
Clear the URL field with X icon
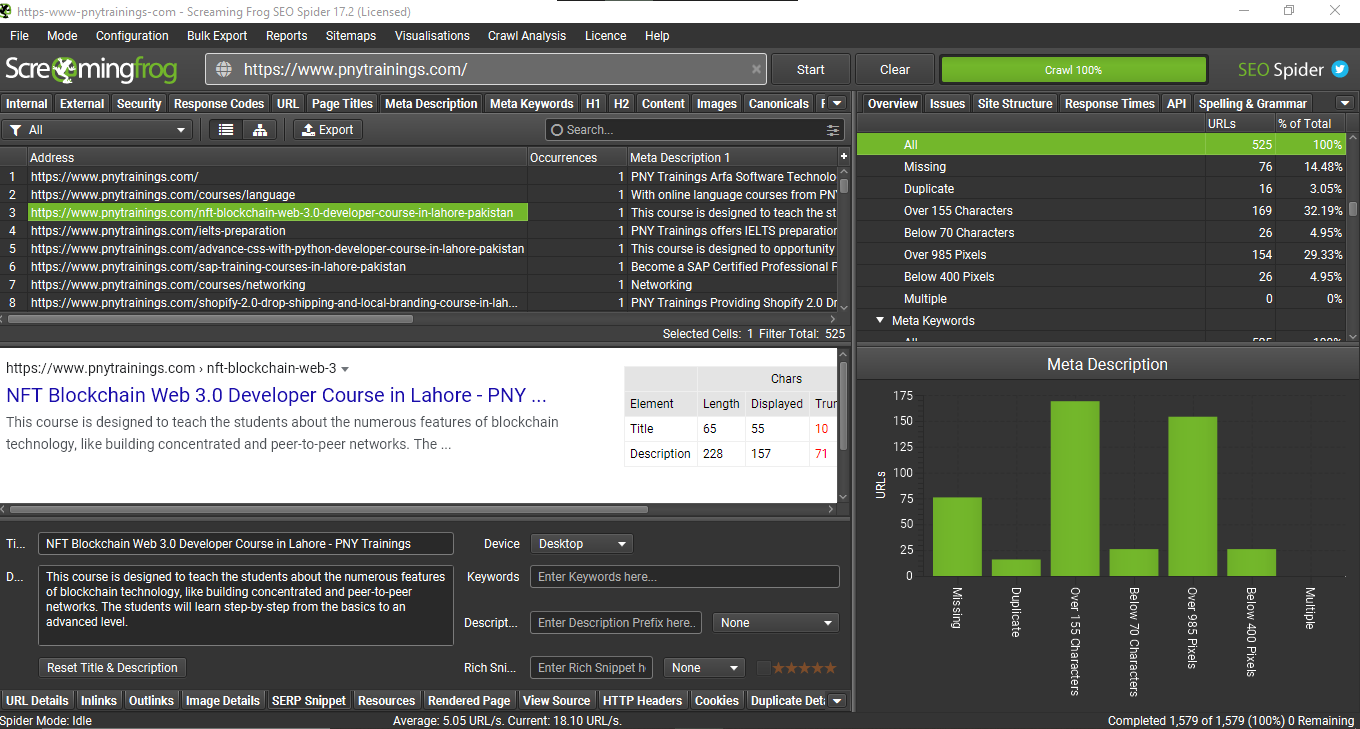click(757, 70)
